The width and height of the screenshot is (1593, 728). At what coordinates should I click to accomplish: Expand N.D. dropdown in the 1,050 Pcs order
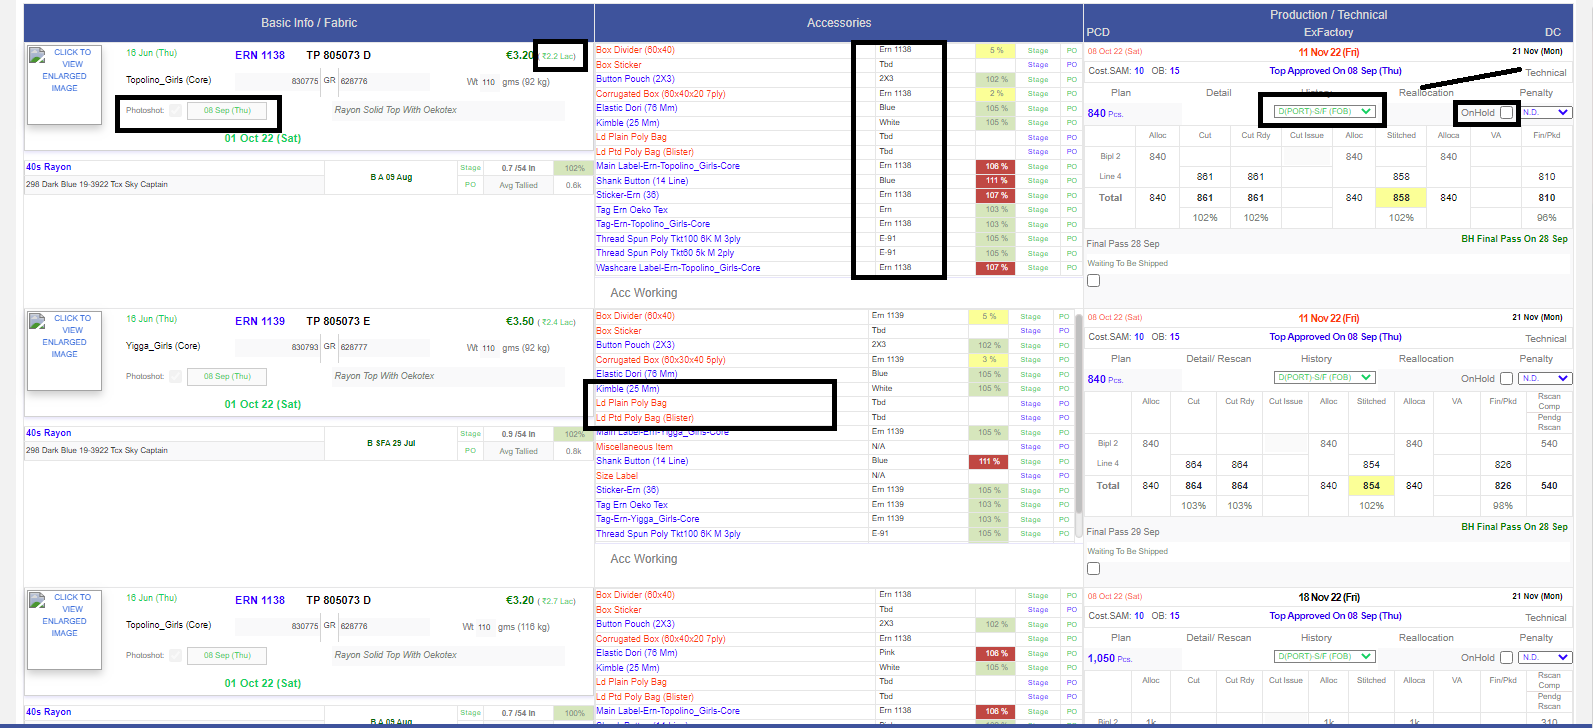click(x=1545, y=657)
